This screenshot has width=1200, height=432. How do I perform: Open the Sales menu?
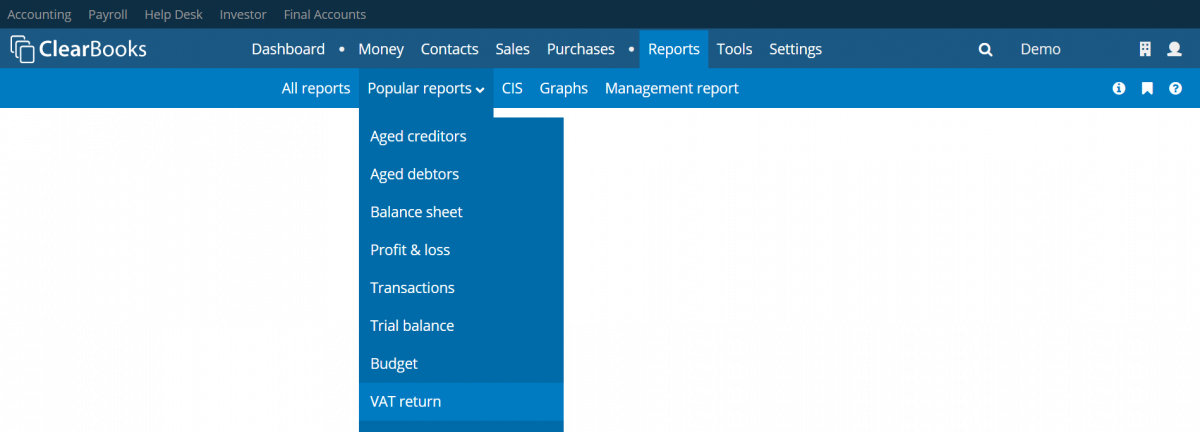coord(512,49)
